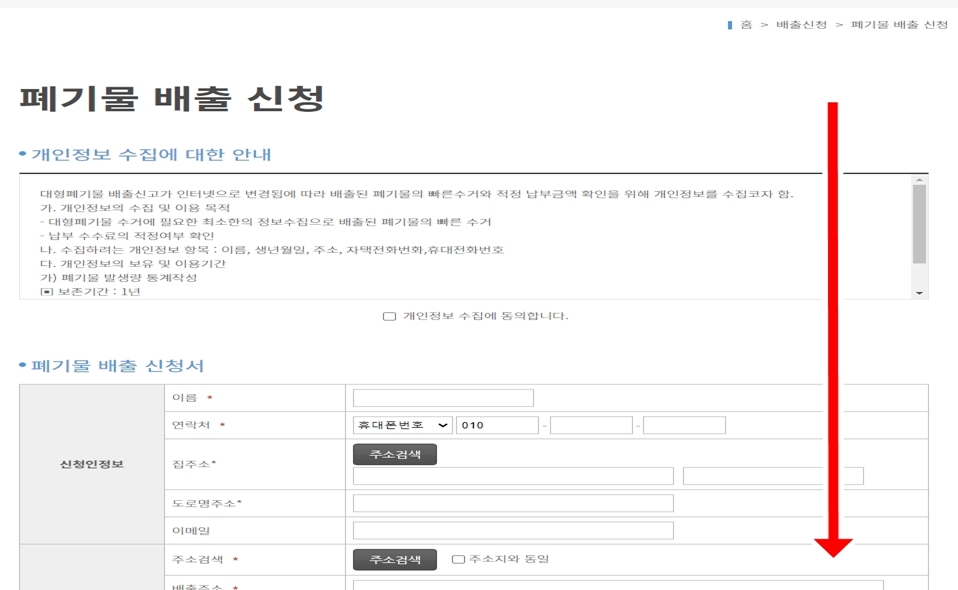Image resolution: width=958 pixels, height=590 pixels.
Task: Tick the 주소지와 동일 checkbox
Action: [458, 559]
